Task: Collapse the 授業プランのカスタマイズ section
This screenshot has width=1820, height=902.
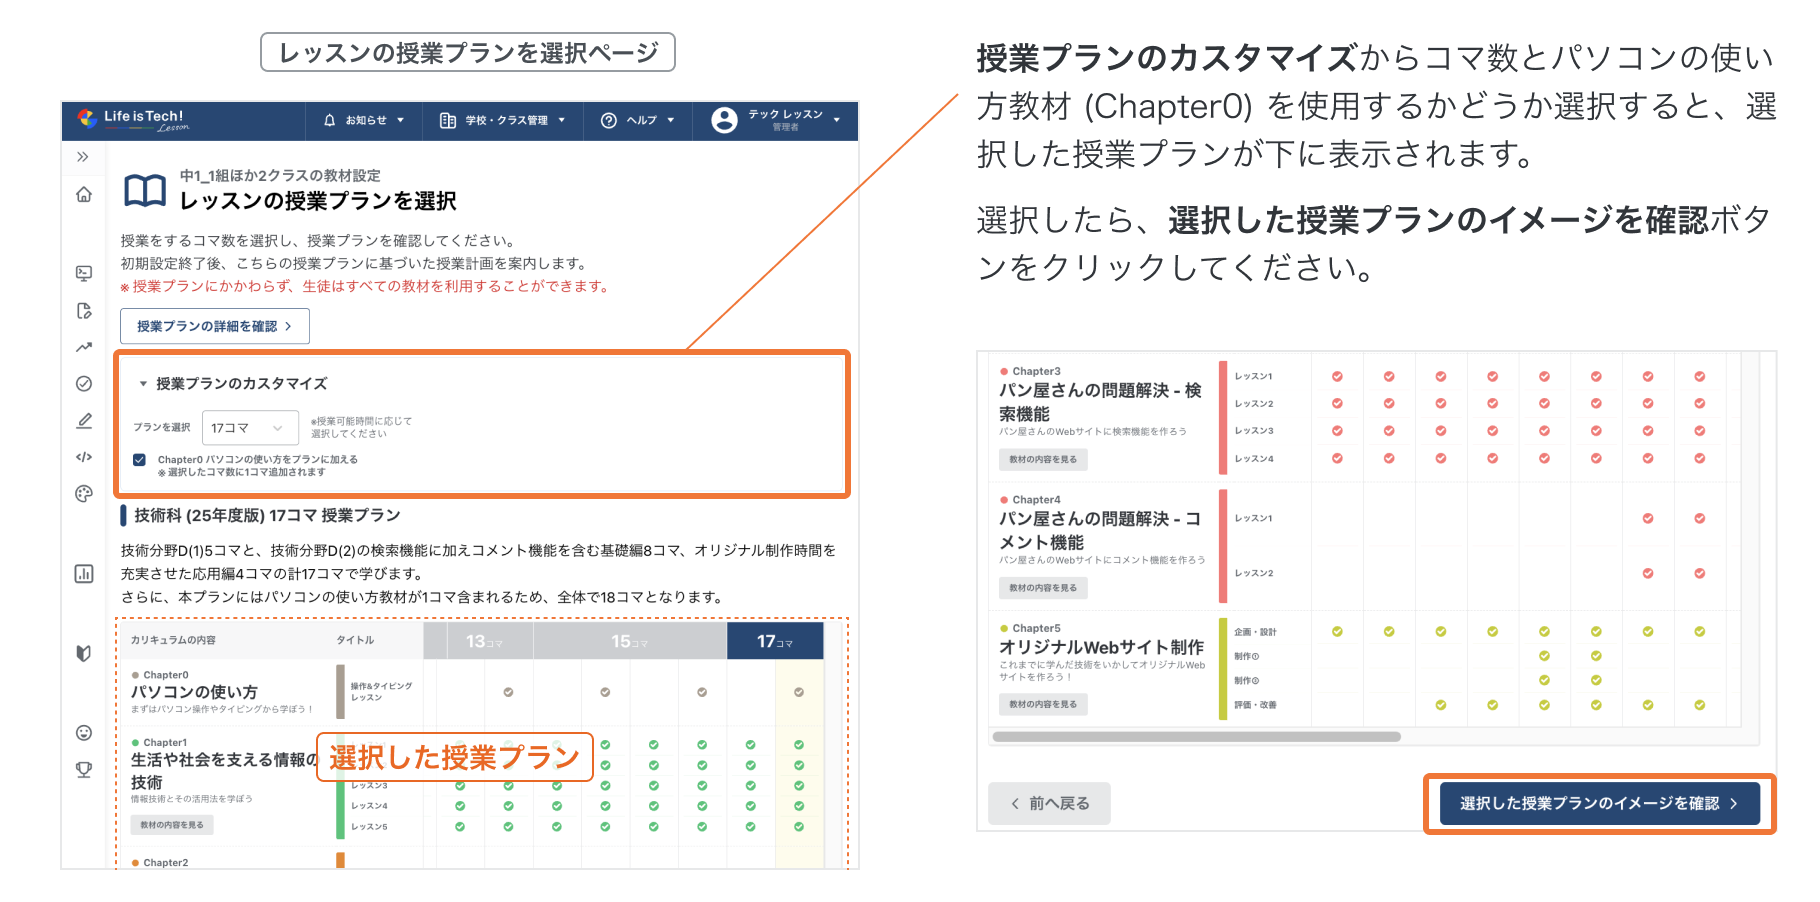Action: coord(143,384)
